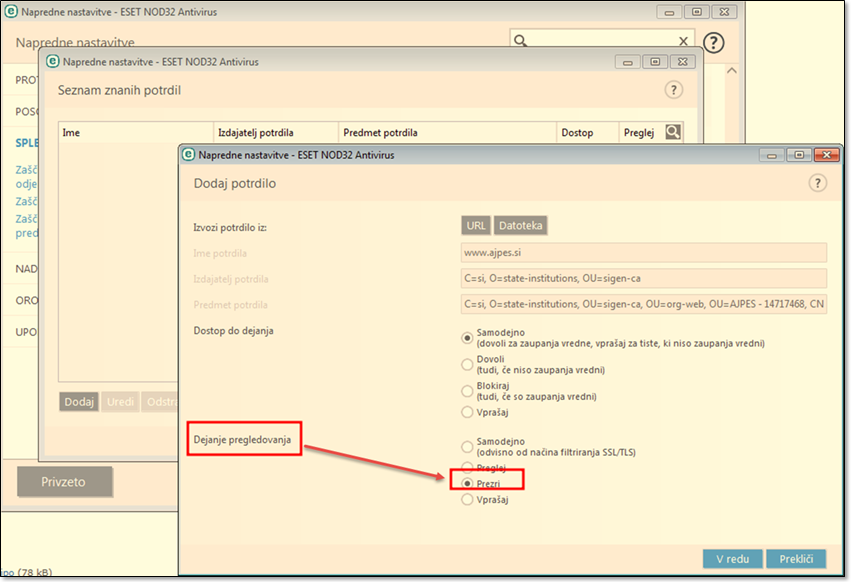851x582 pixels.
Task: Click the ESET logo in the Seznam znanih potrdil title bar
Action: coord(53,61)
